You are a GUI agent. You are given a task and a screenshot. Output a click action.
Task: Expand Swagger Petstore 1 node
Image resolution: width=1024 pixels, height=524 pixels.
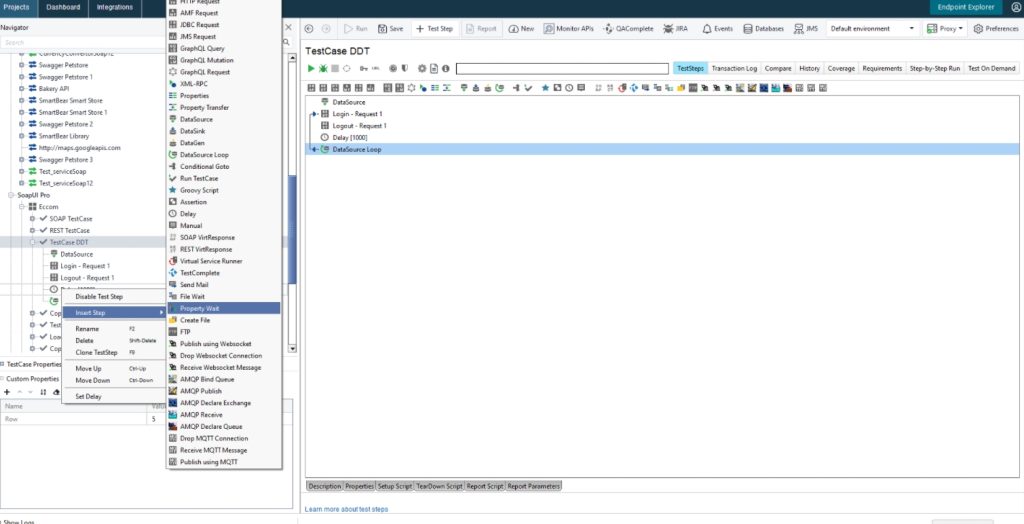pyautogui.click(x=22, y=77)
